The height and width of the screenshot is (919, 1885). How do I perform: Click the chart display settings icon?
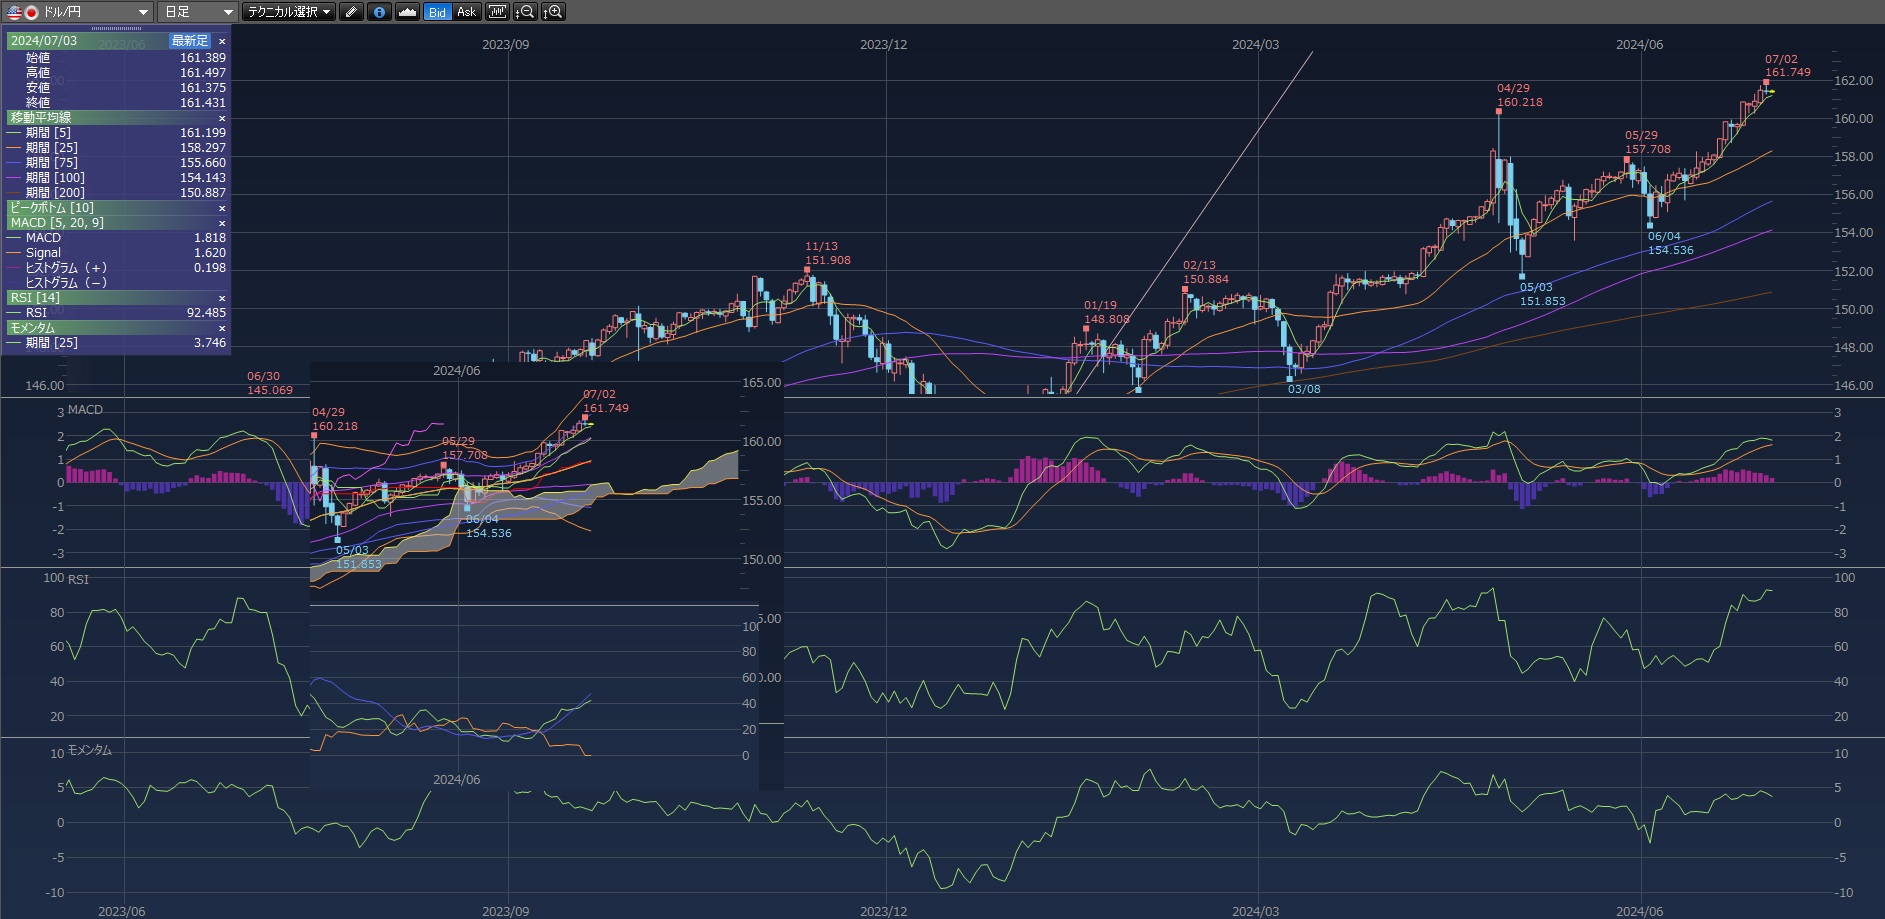(x=497, y=12)
